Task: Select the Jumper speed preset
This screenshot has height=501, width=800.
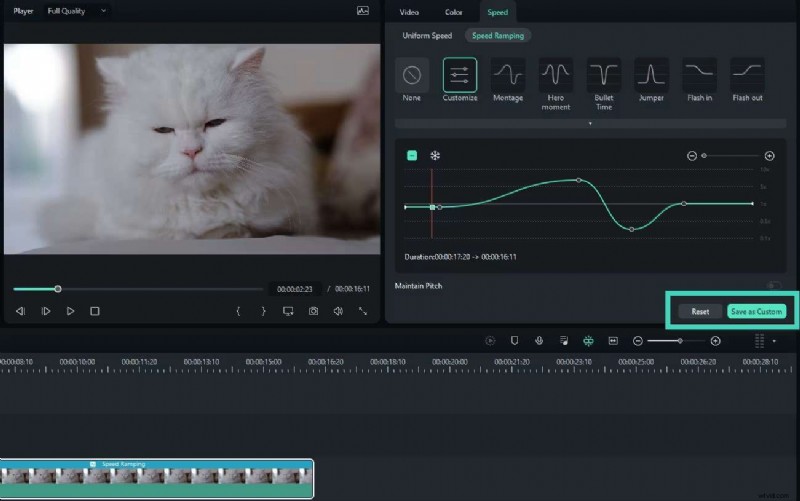Action: pyautogui.click(x=651, y=75)
